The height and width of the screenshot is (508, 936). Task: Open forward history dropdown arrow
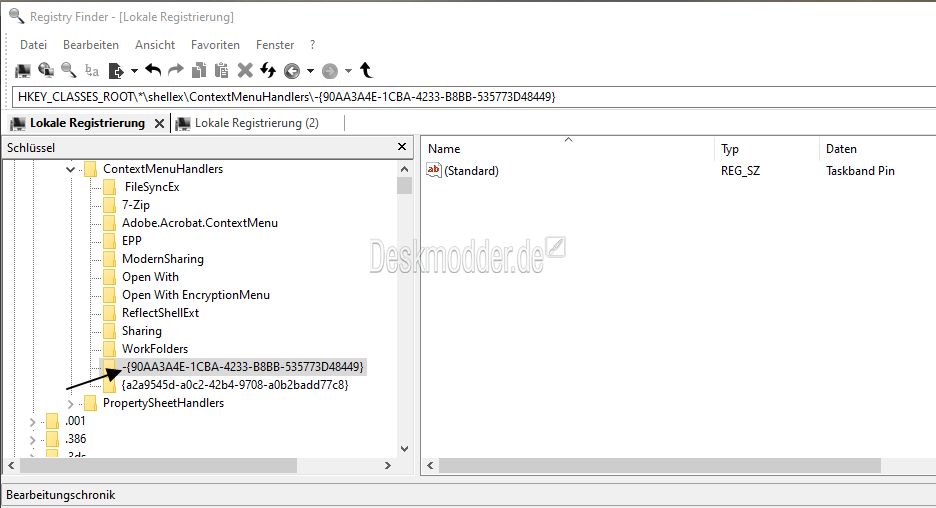pyautogui.click(x=348, y=71)
